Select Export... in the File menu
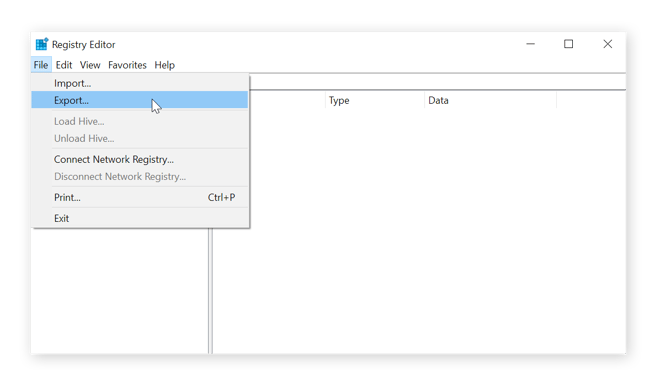Screen dimensions: 660x389 point(140,100)
